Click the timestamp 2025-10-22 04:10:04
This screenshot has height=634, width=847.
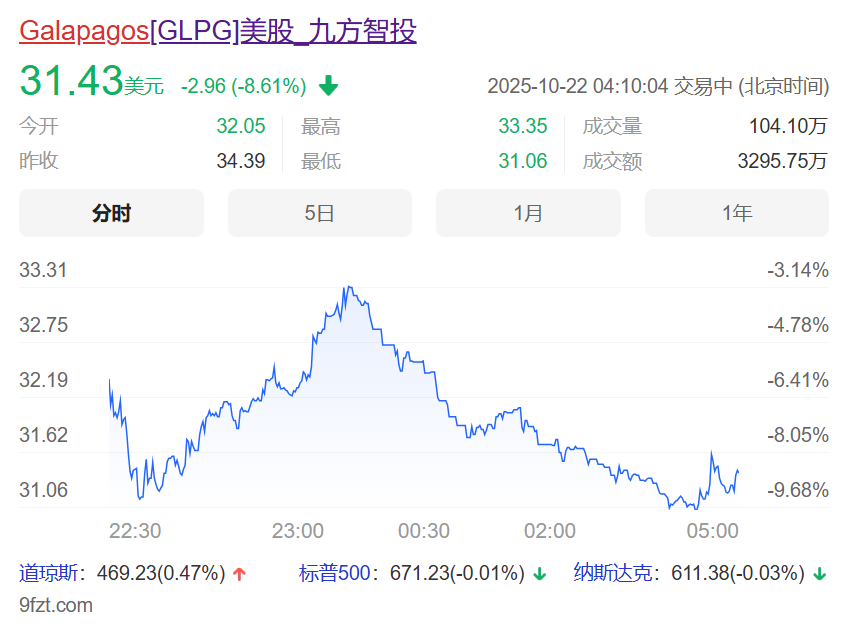tap(577, 86)
